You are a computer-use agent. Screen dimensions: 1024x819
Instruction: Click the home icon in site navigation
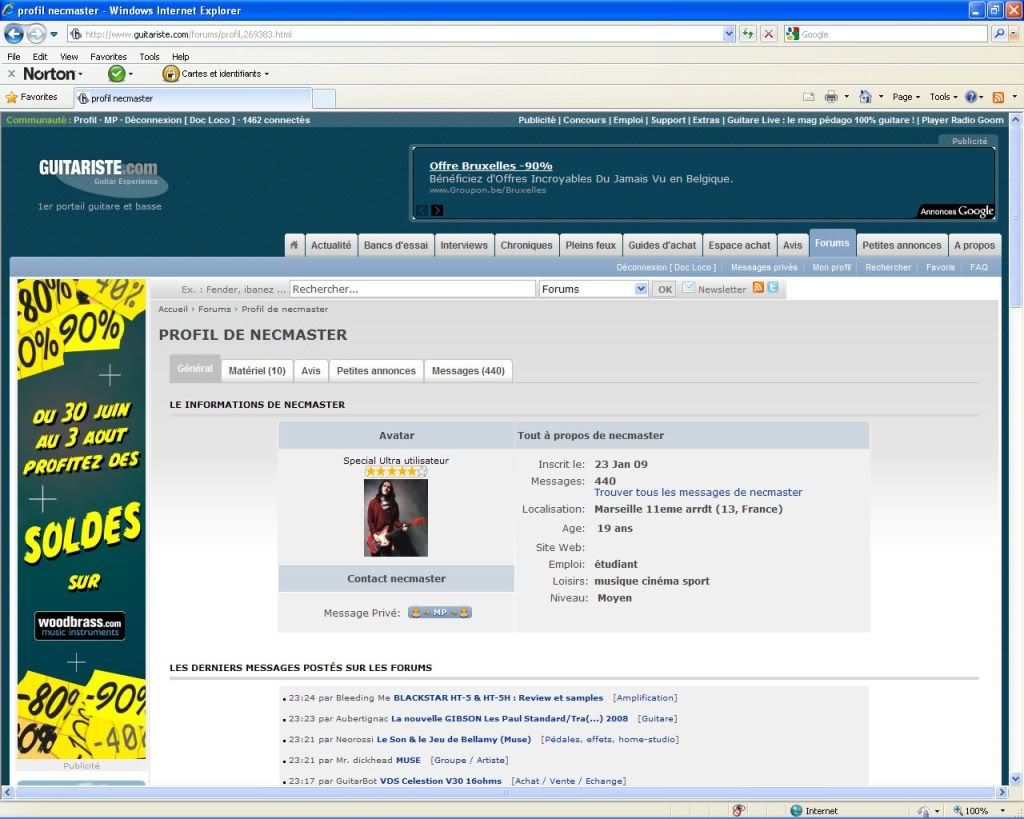tap(294, 245)
